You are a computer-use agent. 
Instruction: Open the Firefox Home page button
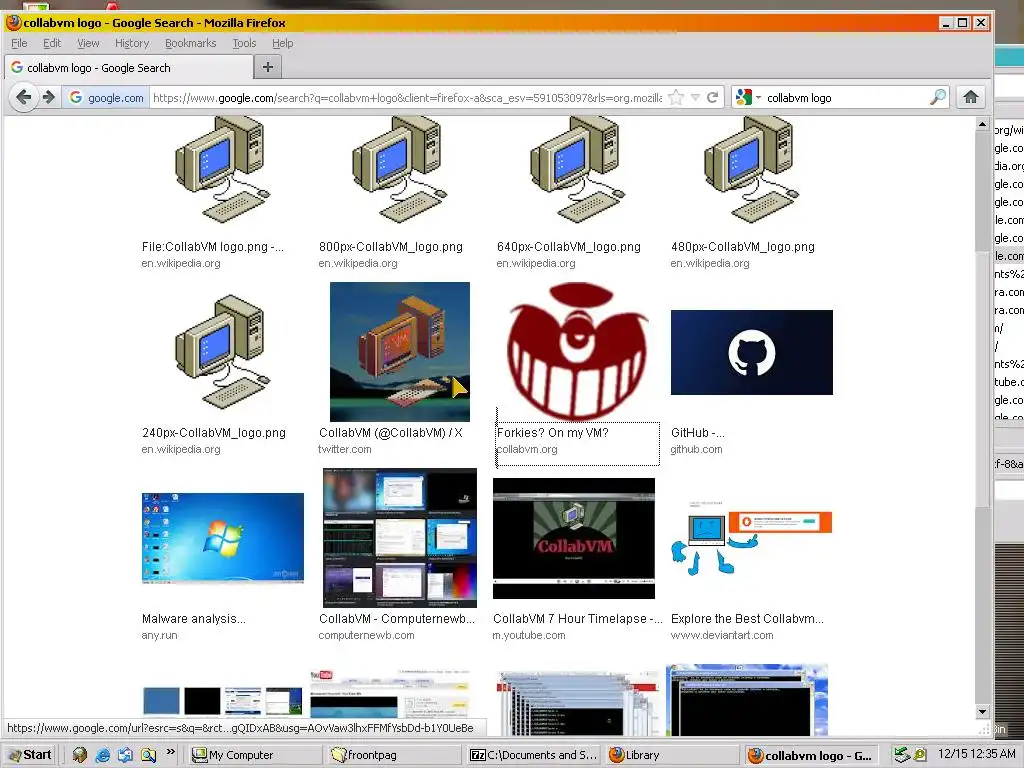point(970,98)
